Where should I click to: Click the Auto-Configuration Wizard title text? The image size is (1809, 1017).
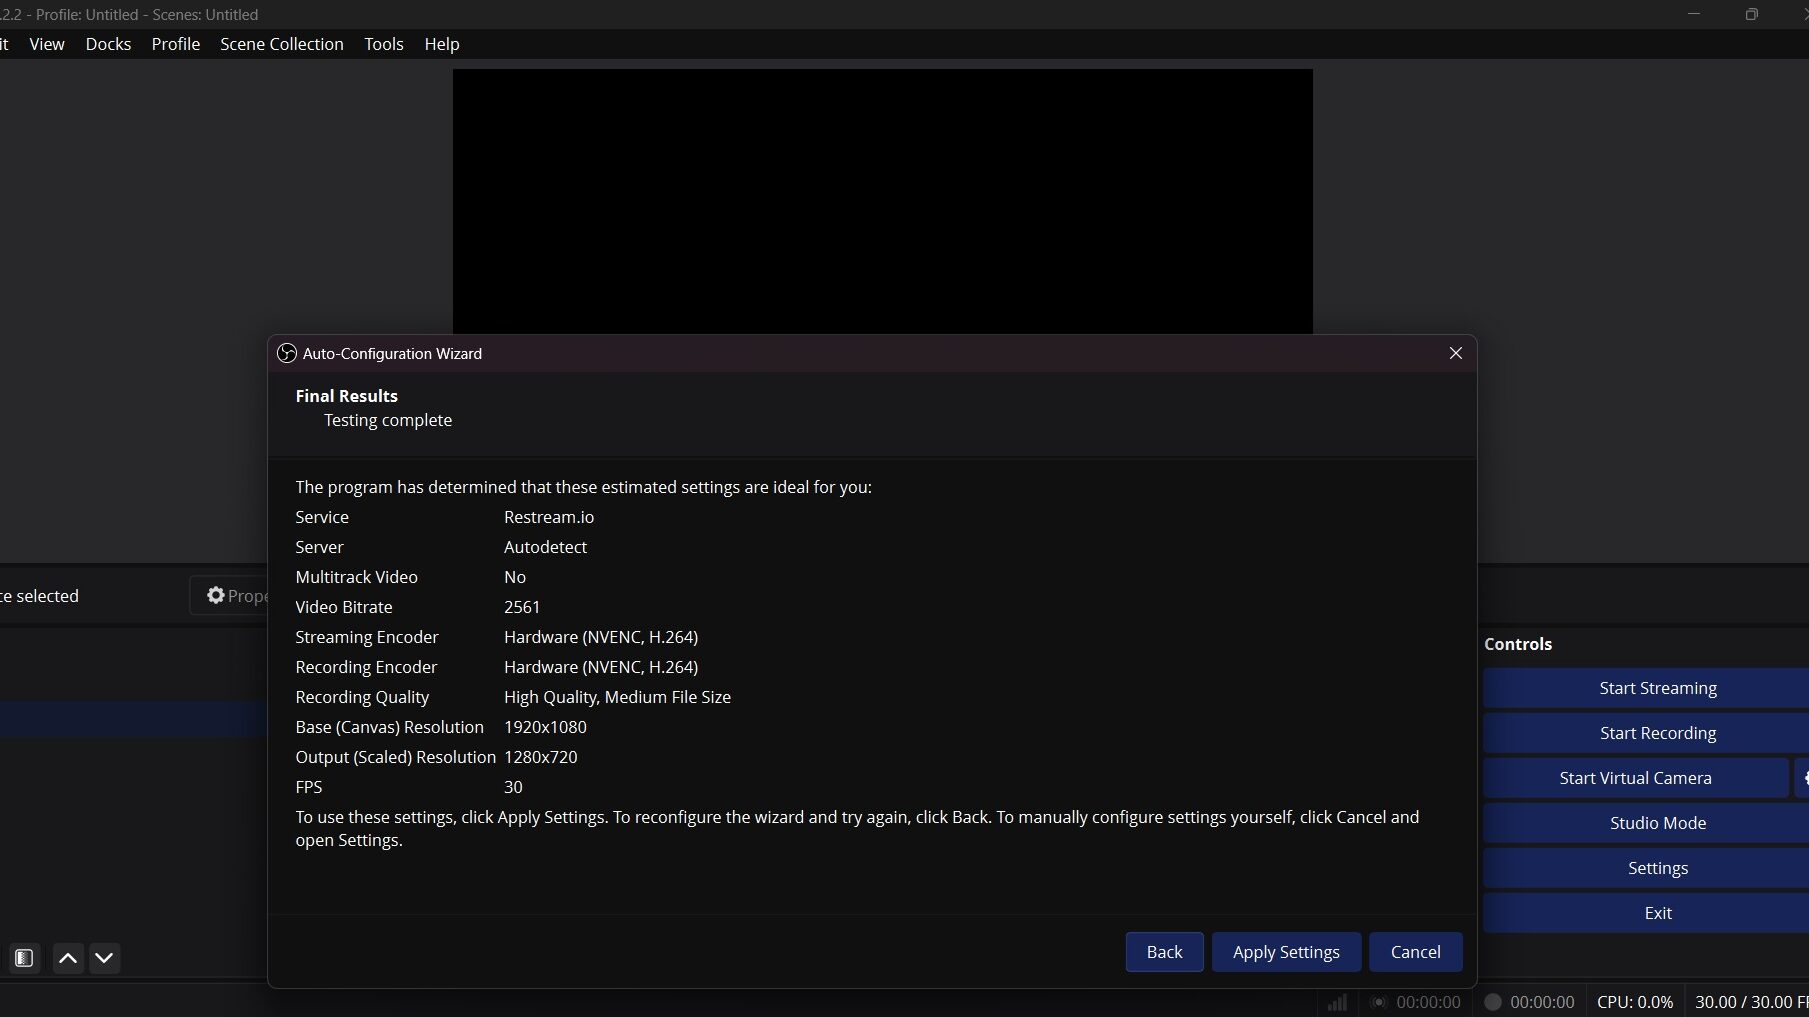(x=392, y=353)
